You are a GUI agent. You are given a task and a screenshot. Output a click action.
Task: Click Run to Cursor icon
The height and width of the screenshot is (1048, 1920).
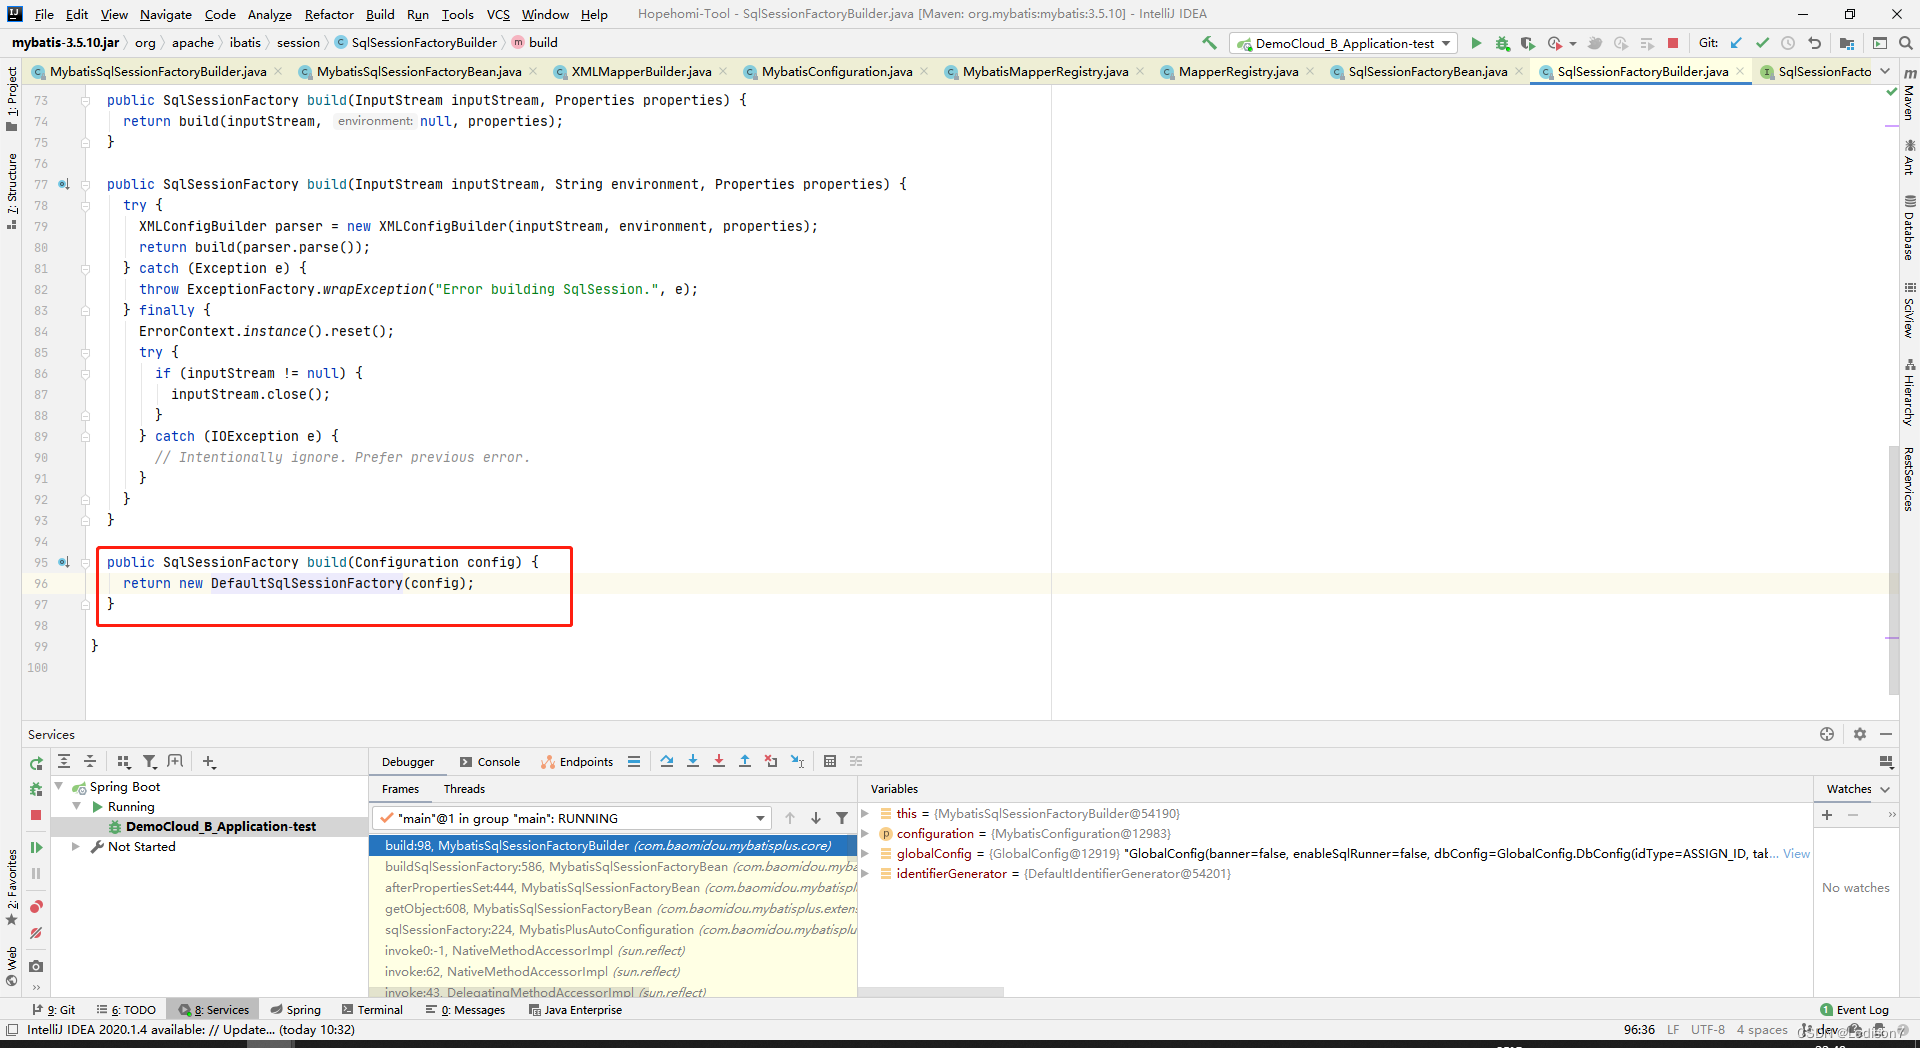pos(797,761)
